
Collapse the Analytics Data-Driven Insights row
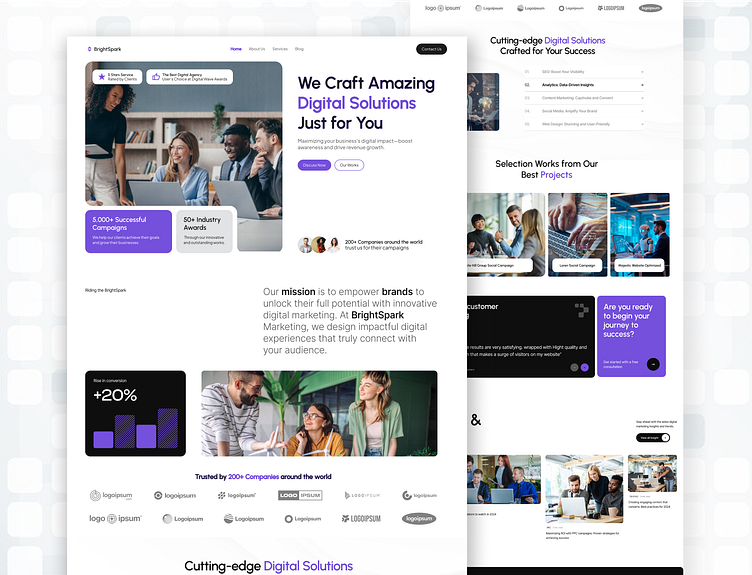pos(584,85)
